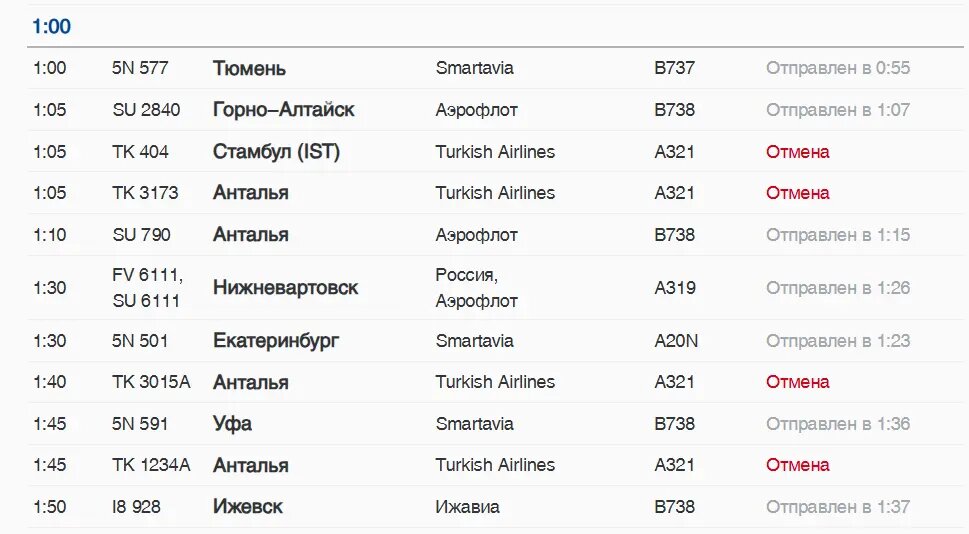Open flight TK 3015A
This screenshot has height=534, width=969.
(151, 382)
